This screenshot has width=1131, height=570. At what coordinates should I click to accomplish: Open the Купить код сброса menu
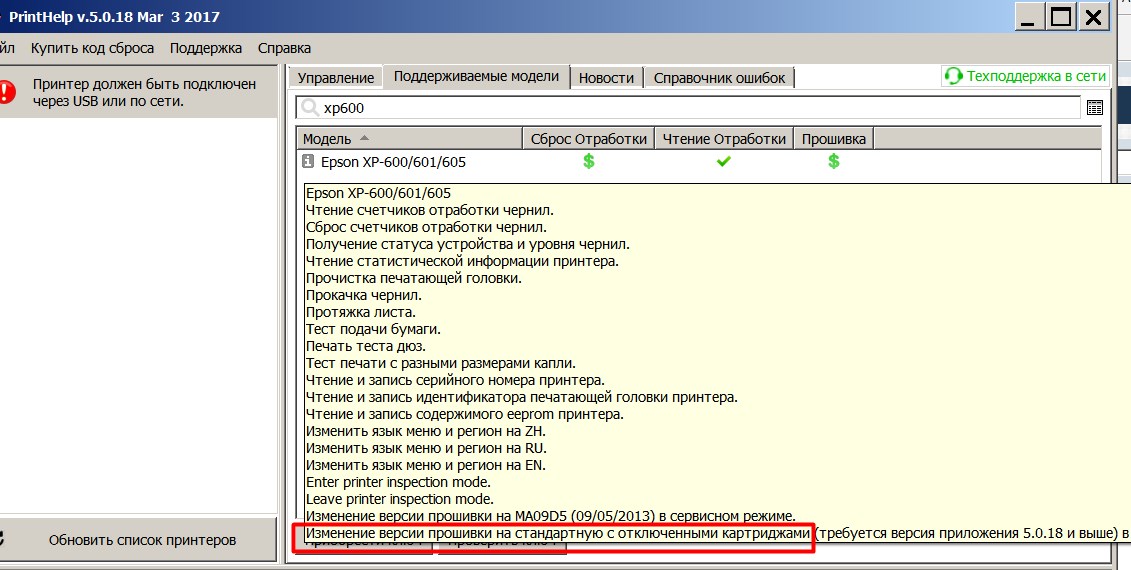coord(92,48)
